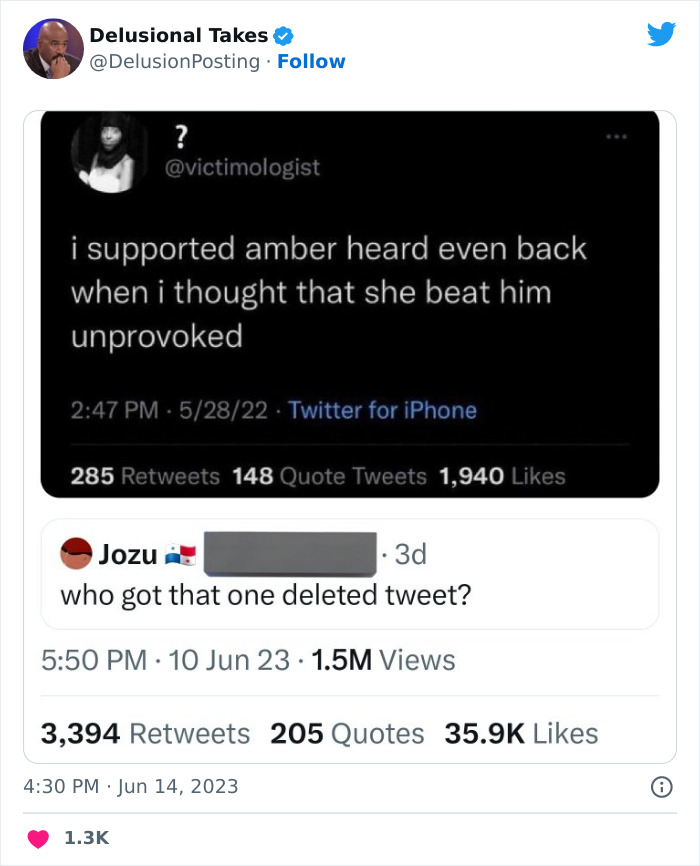The image size is (700, 866).
Task: Click the 4:30 PM Jun 14, 2023 timestamp
Action: (x=131, y=786)
